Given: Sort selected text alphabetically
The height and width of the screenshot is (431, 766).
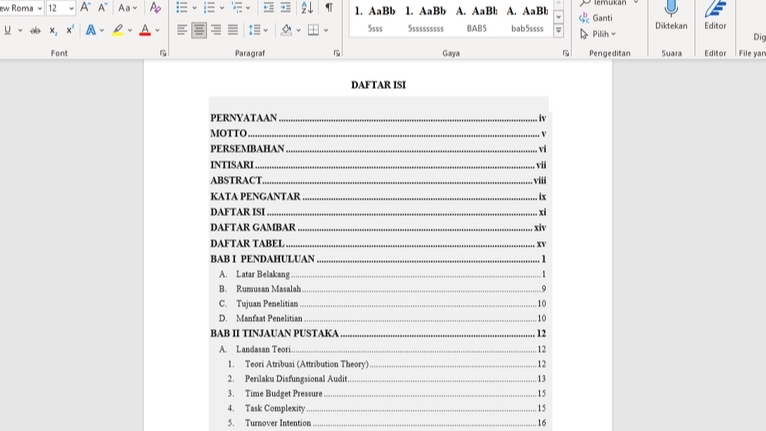Looking at the screenshot, I should click(307, 7).
